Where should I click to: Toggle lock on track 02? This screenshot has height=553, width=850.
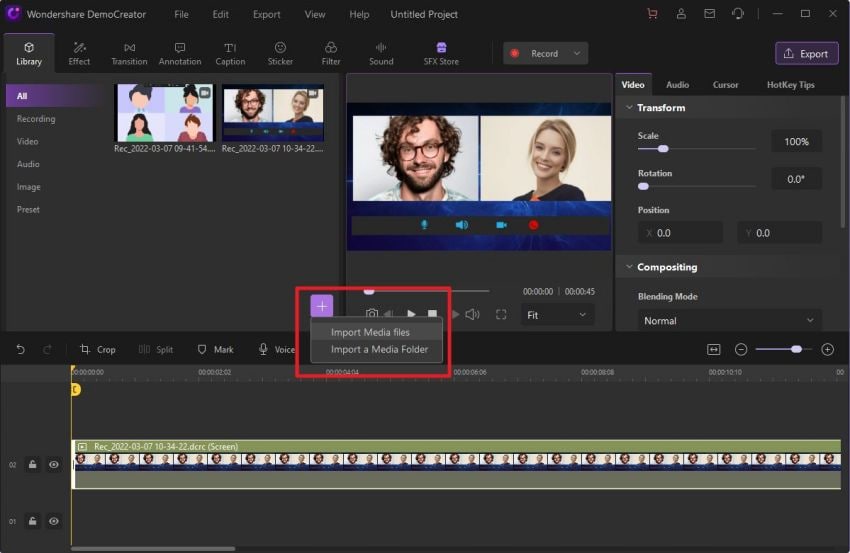coord(33,465)
